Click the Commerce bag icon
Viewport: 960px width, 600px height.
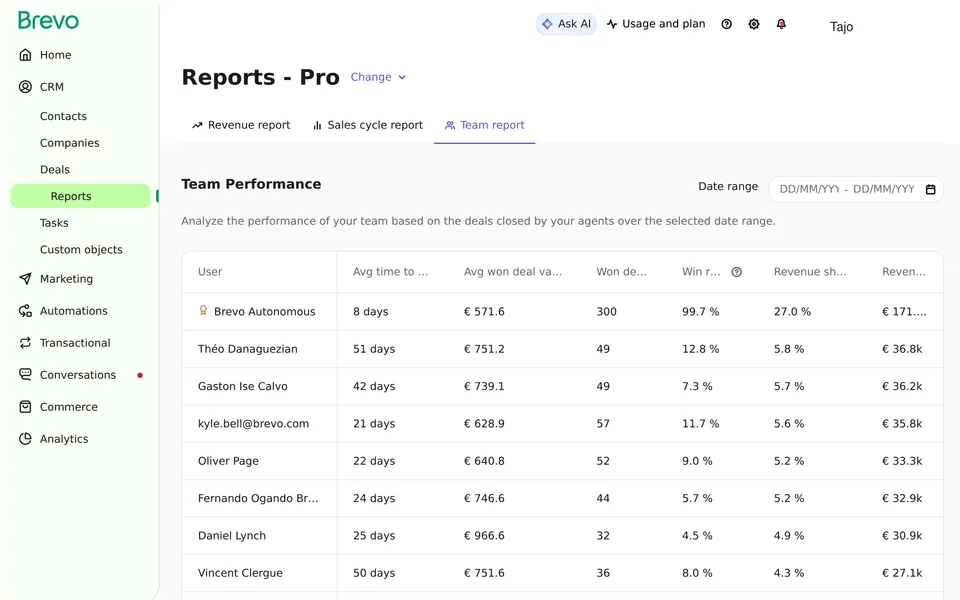[25, 407]
